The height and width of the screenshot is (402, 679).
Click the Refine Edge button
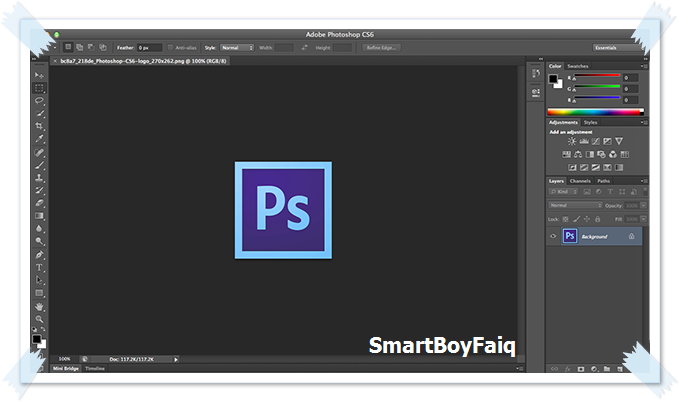pyautogui.click(x=382, y=48)
